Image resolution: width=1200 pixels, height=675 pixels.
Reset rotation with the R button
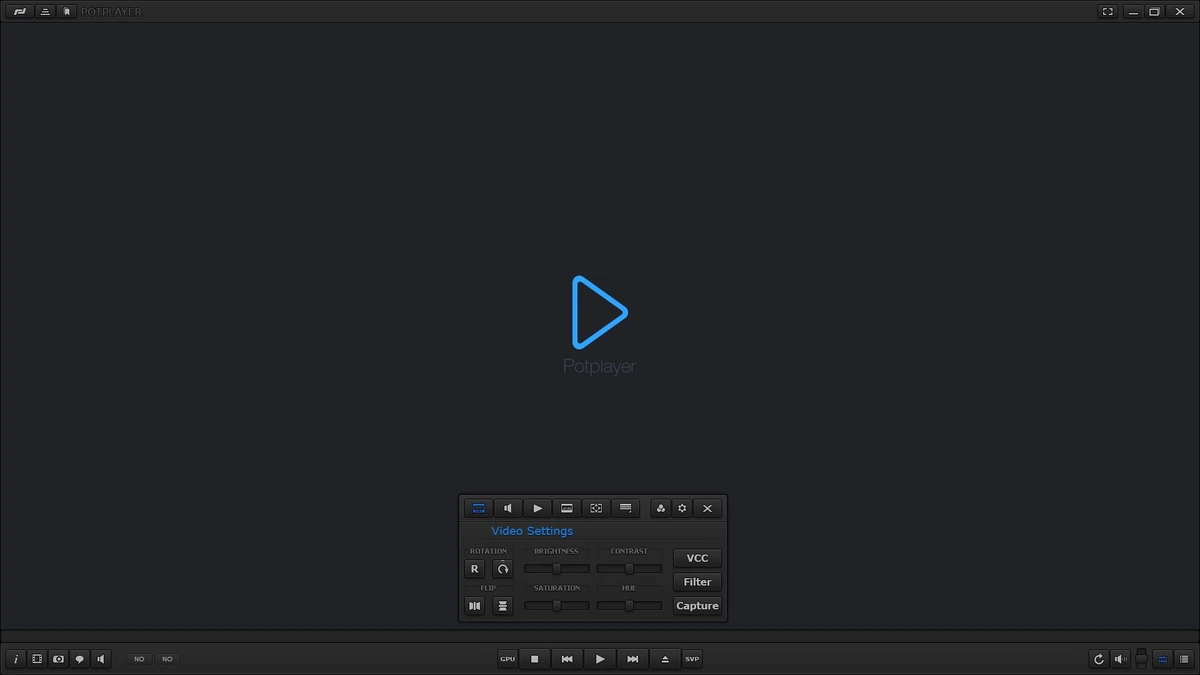(x=475, y=569)
